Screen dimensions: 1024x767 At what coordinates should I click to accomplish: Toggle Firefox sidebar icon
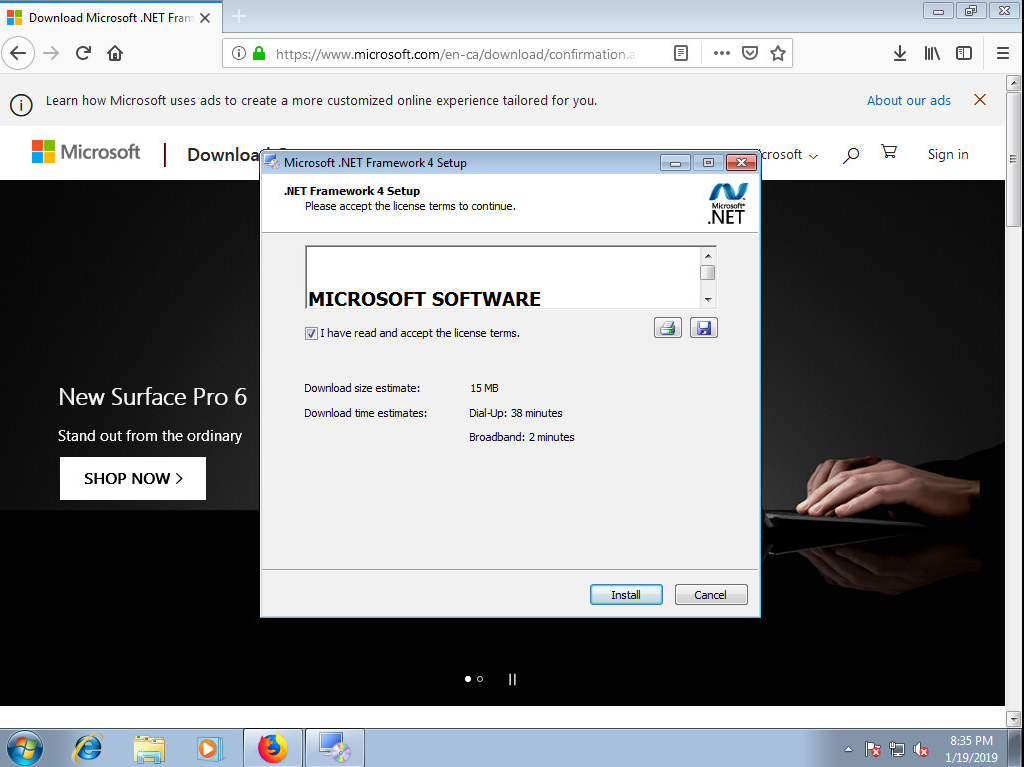coord(964,54)
